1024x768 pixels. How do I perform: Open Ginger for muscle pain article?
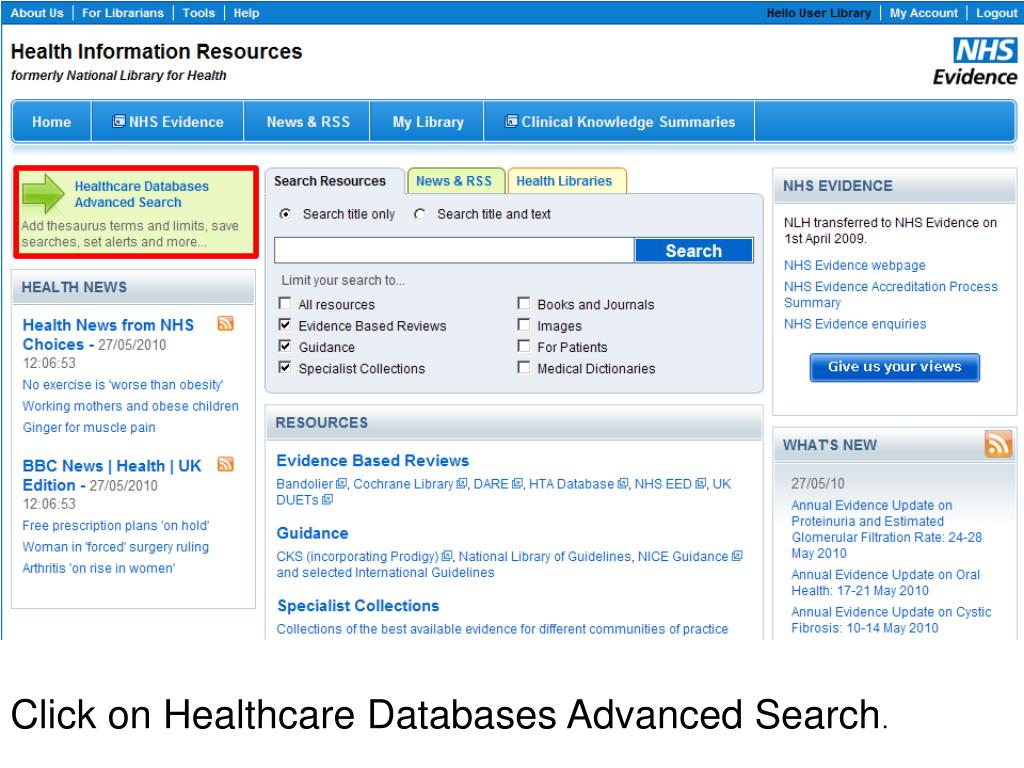(x=89, y=428)
